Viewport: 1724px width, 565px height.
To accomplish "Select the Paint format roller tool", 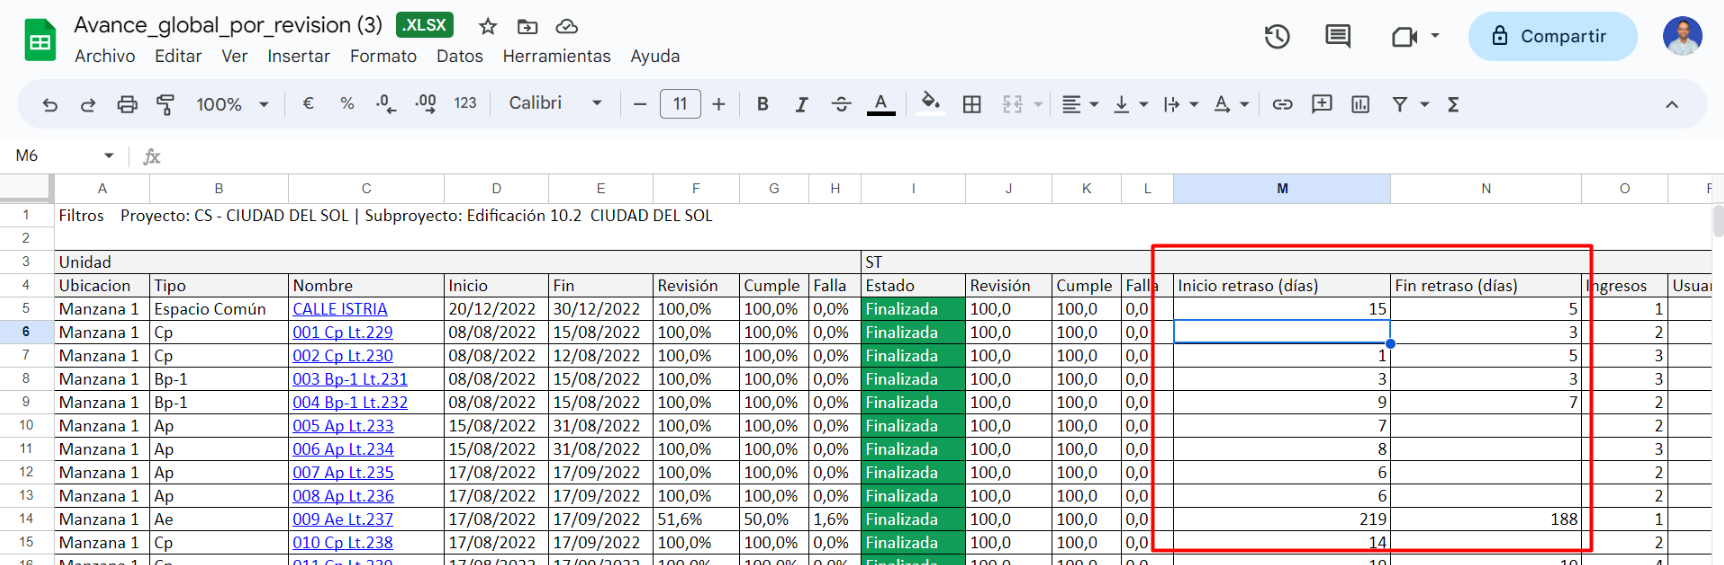I will pos(166,104).
